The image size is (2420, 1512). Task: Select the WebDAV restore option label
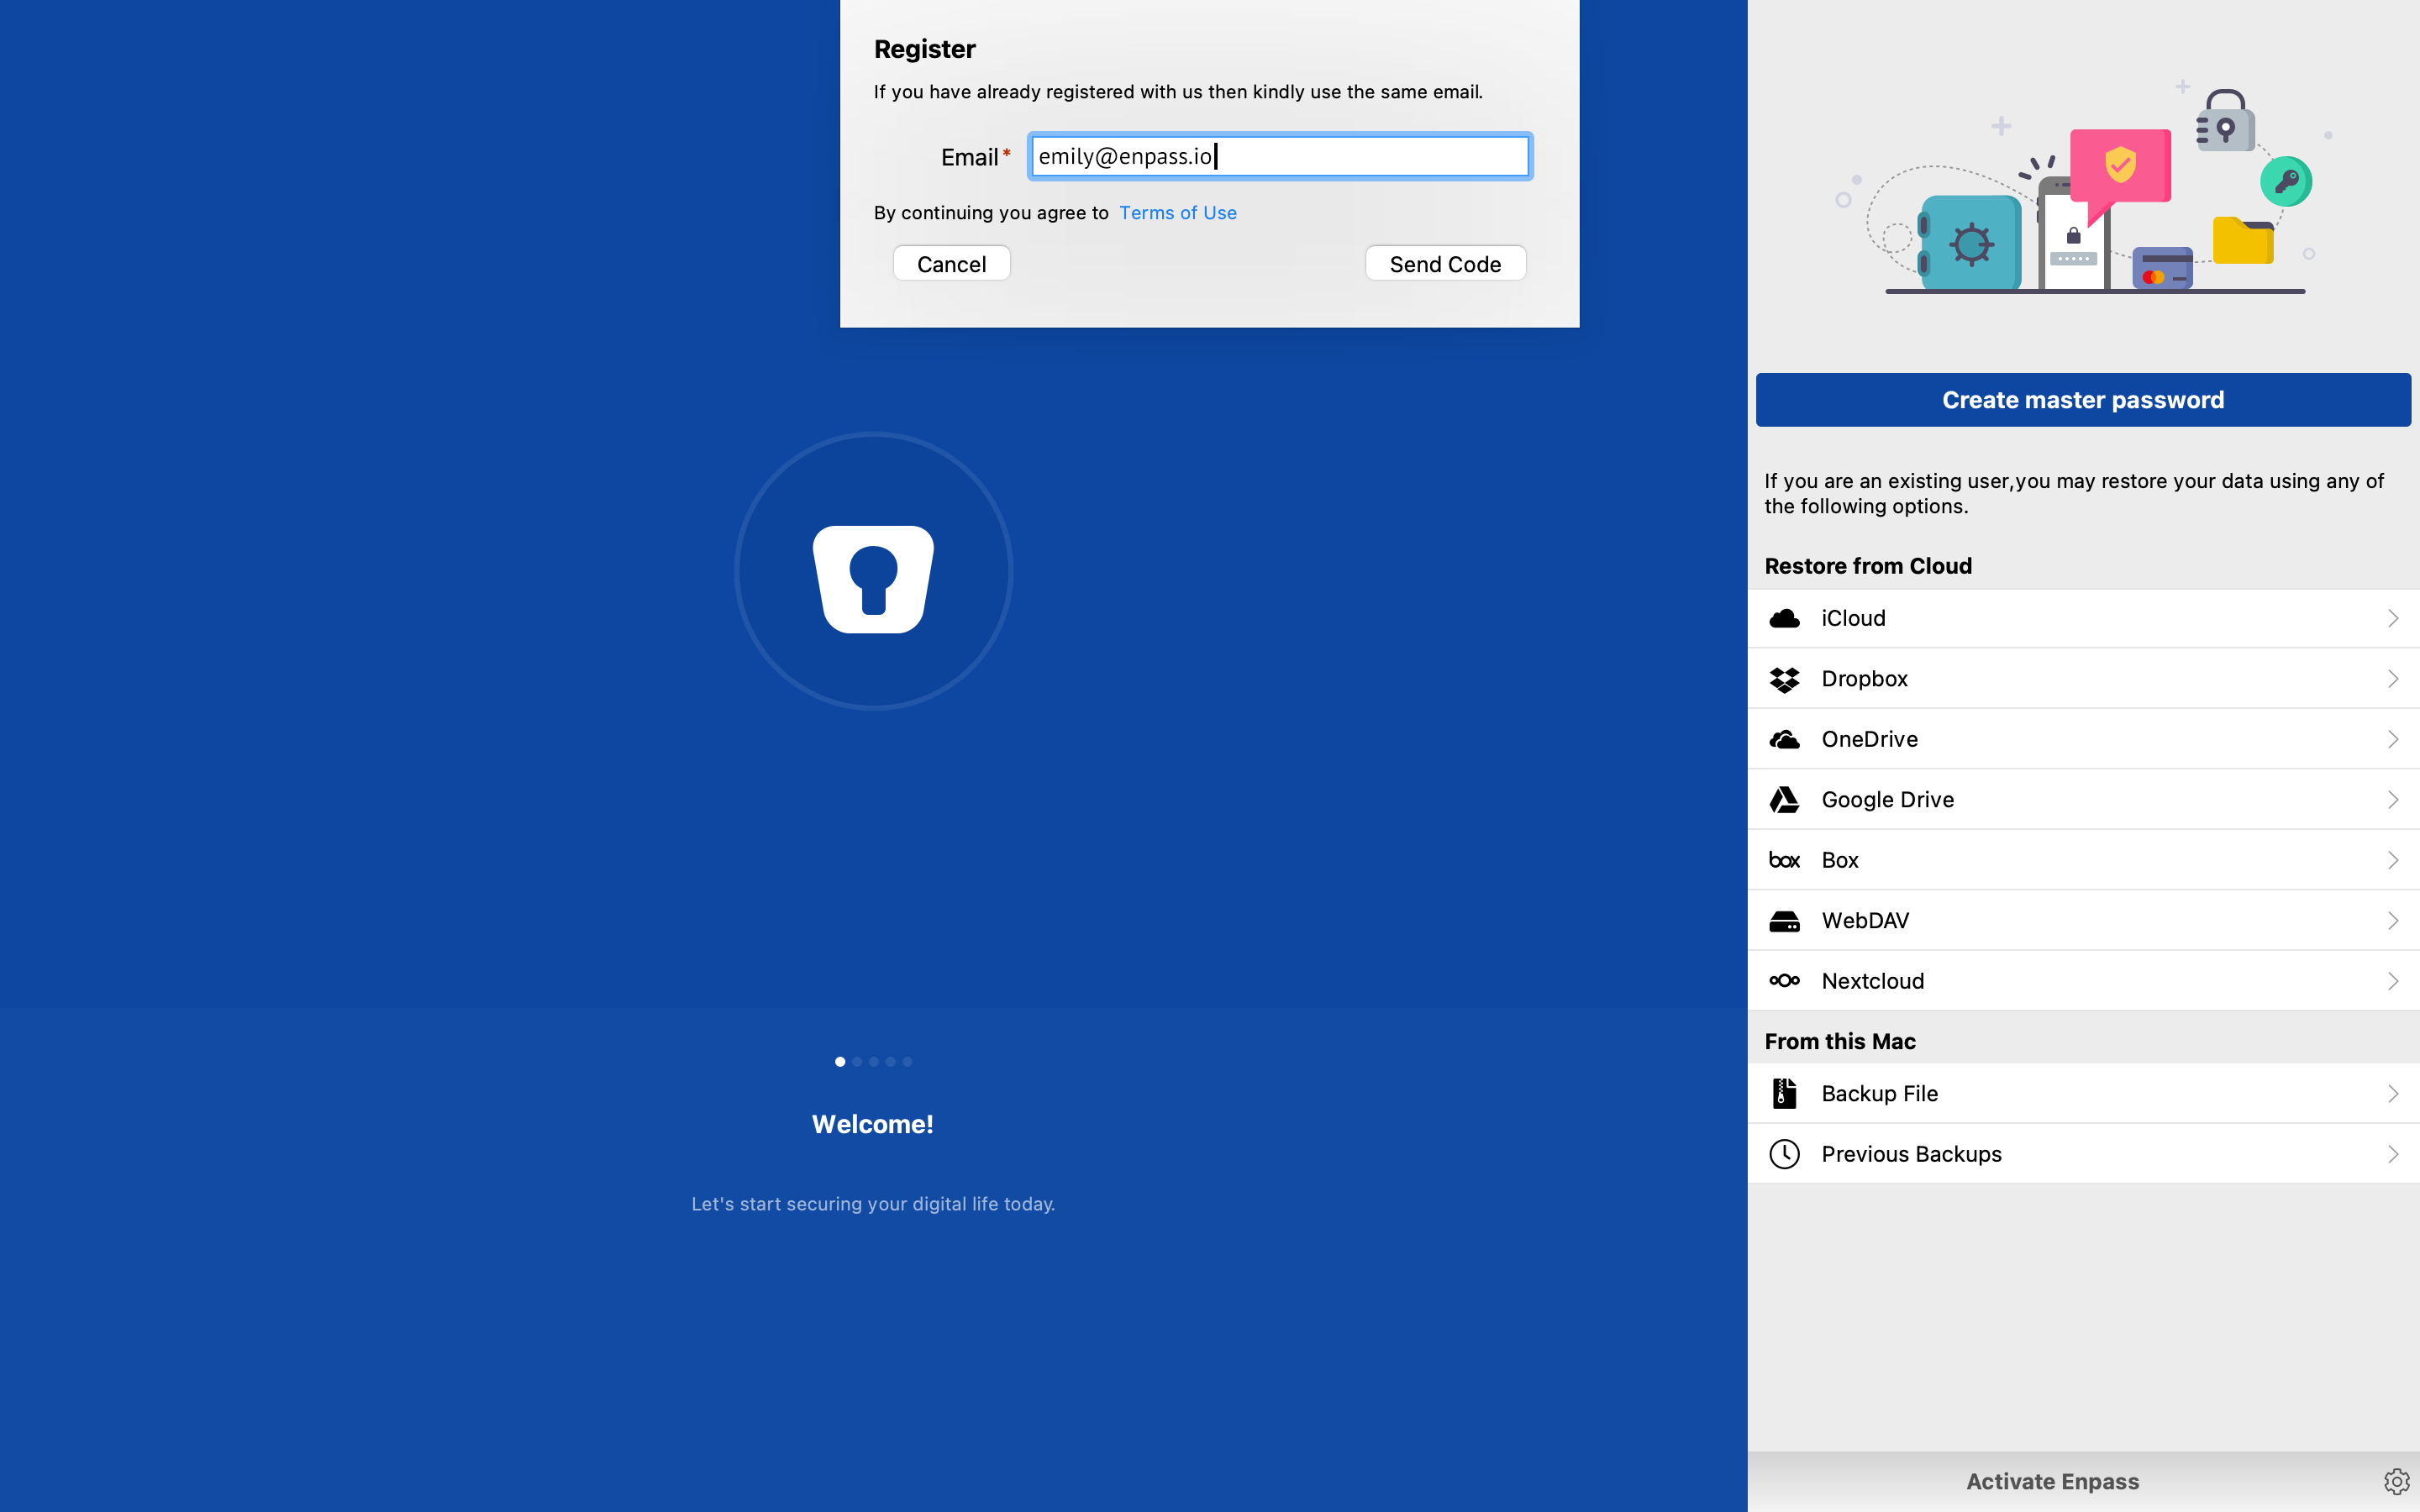tap(1865, 921)
